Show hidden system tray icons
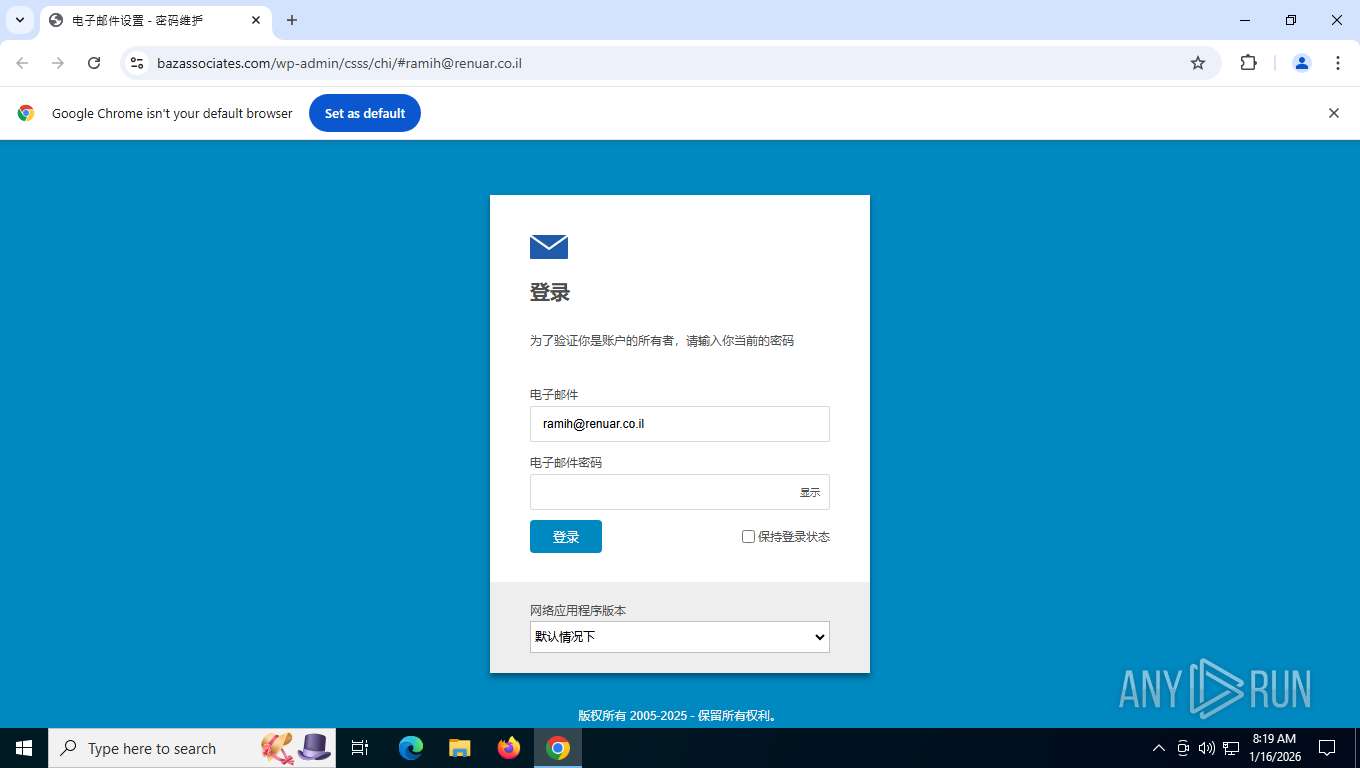1360x768 pixels. [x=1159, y=748]
